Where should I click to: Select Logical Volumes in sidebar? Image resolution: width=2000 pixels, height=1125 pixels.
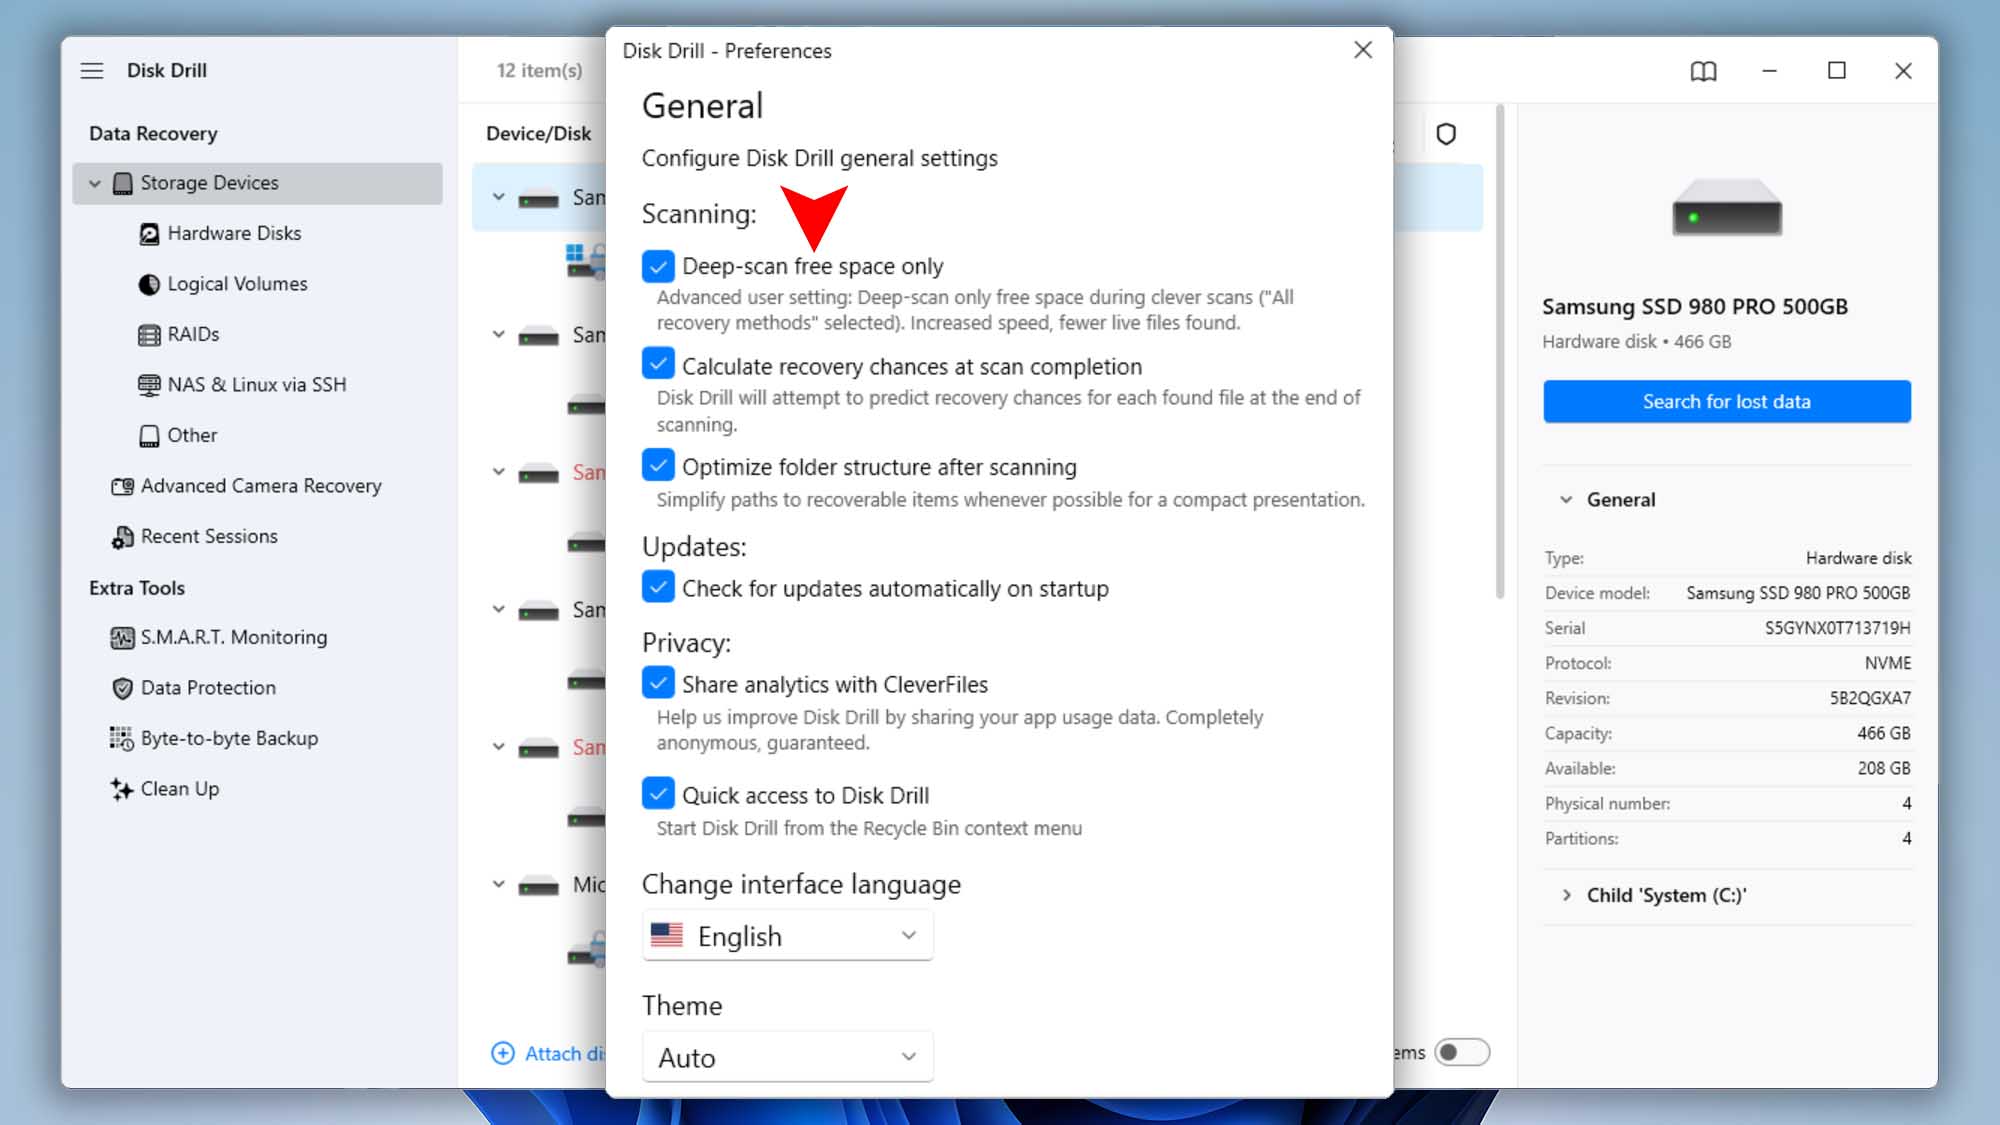pos(237,284)
